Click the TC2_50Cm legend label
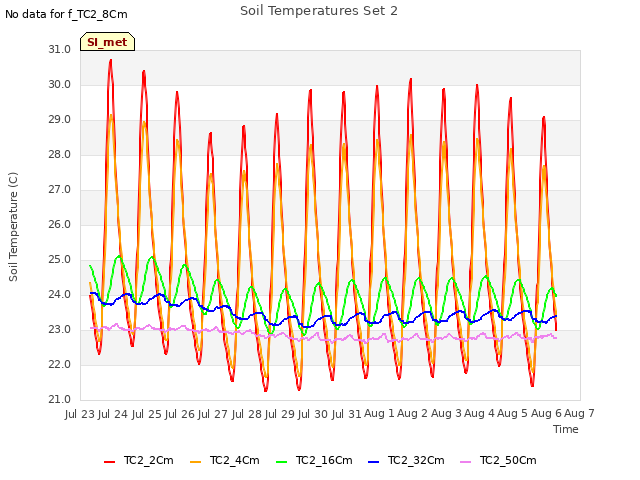 [x=508, y=460]
